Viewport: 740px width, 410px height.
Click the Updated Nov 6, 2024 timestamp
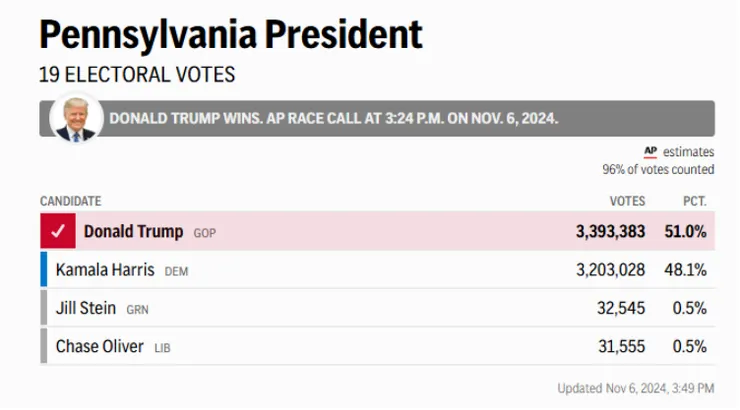click(636, 388)
